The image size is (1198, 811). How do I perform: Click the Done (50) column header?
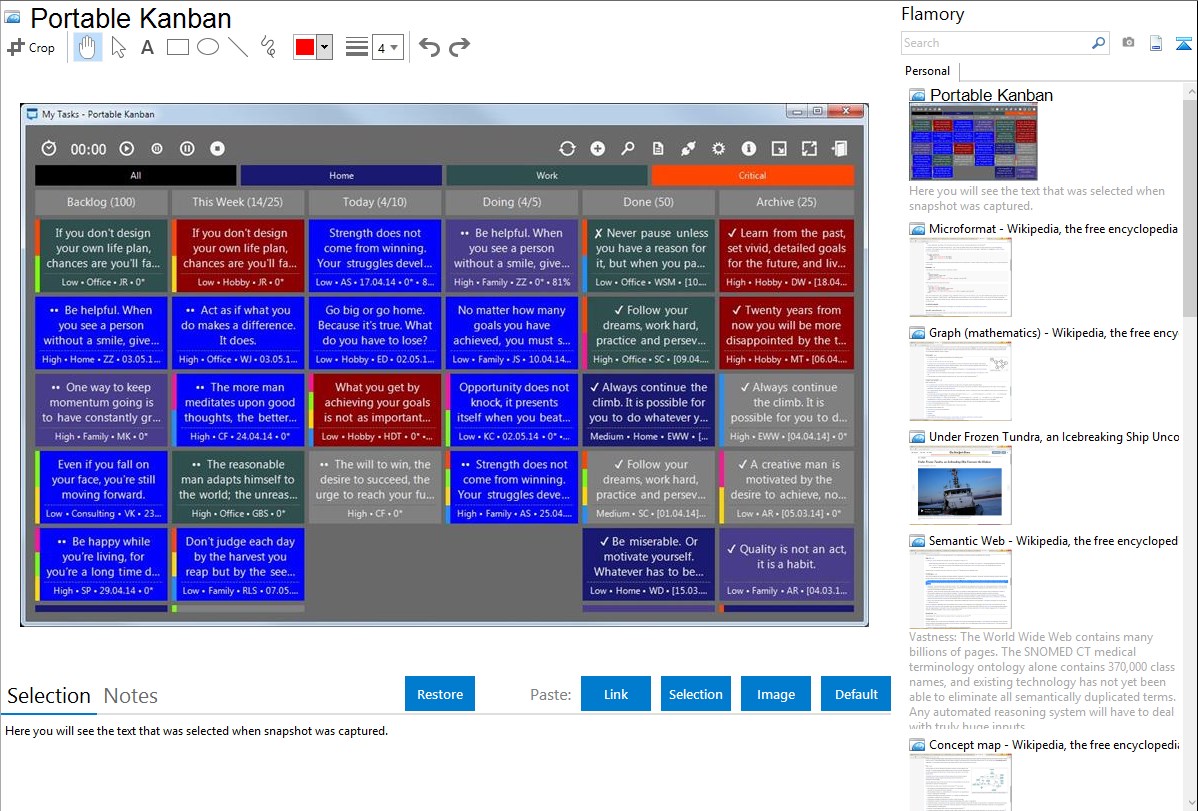click(x=649, y=202)
